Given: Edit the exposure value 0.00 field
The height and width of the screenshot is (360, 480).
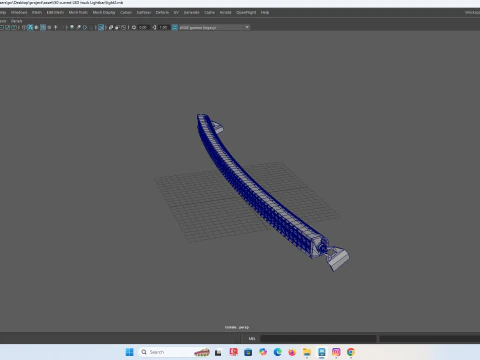Looking at the screenshot, I should (x=143, y=27).
